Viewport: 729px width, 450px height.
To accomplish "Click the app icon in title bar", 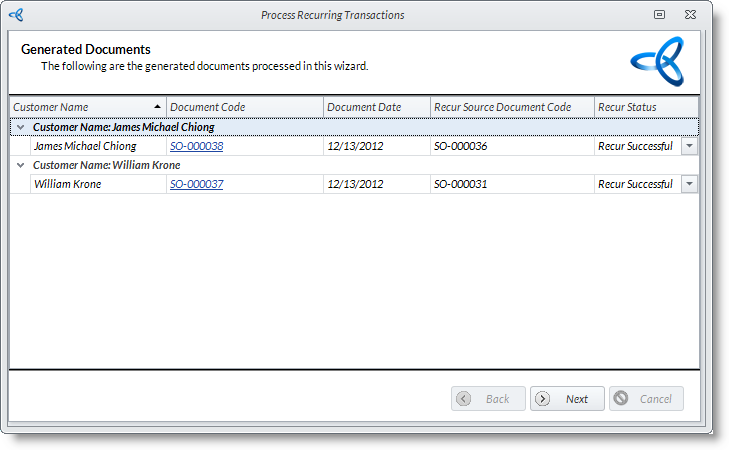I will 15,15.
